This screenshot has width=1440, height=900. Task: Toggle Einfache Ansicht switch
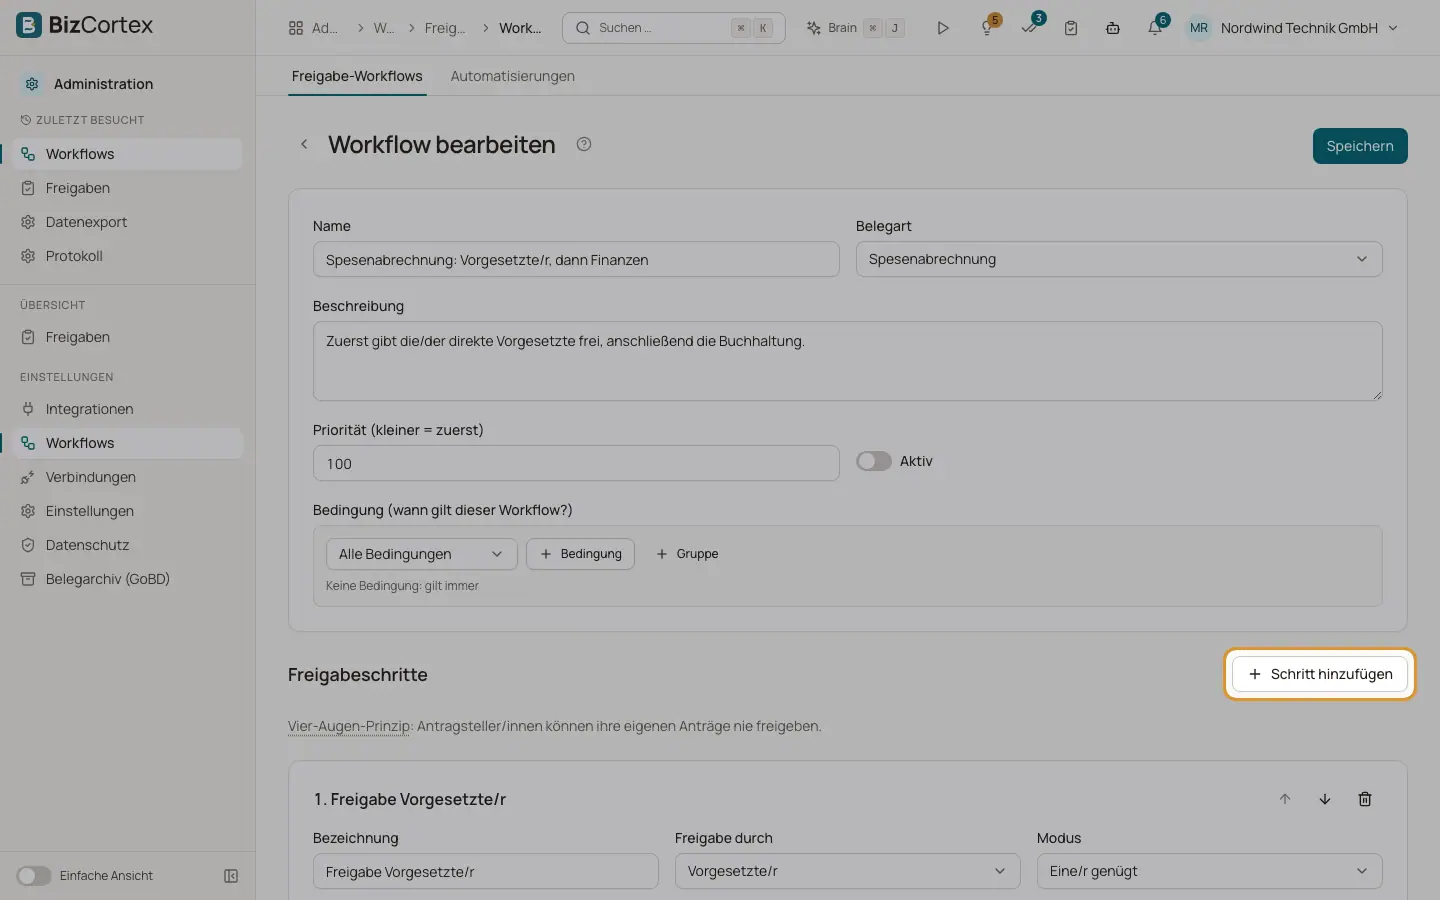point(34,876)
